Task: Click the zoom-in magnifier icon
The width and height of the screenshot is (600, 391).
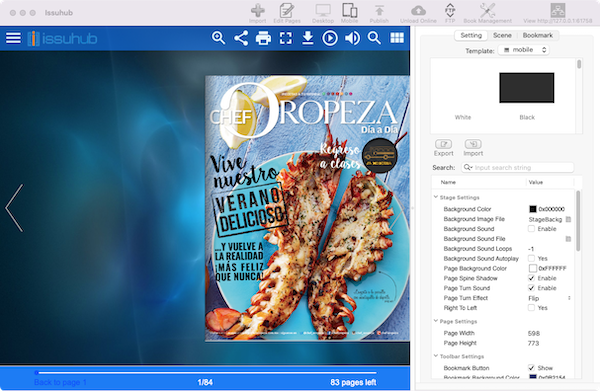Action: (x=218, y=38)
